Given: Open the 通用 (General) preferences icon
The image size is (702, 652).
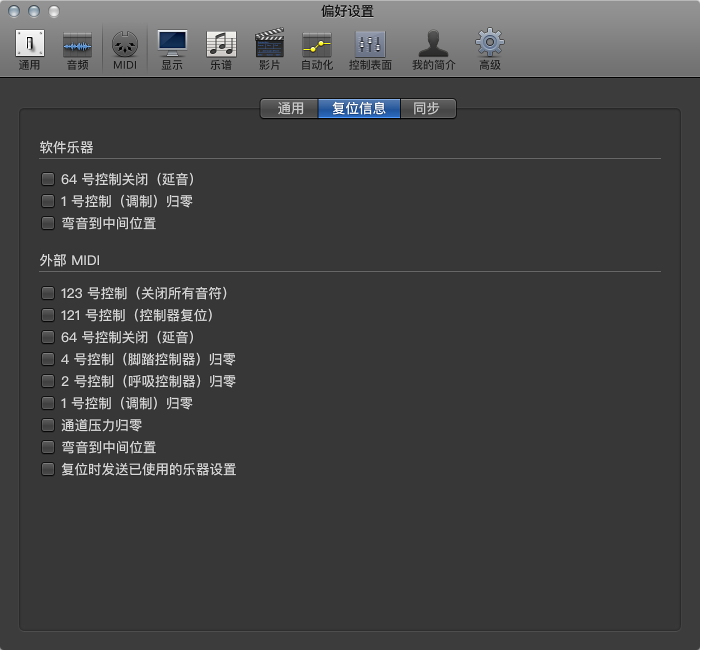Looking at the screenshot, I should point(30,50).
